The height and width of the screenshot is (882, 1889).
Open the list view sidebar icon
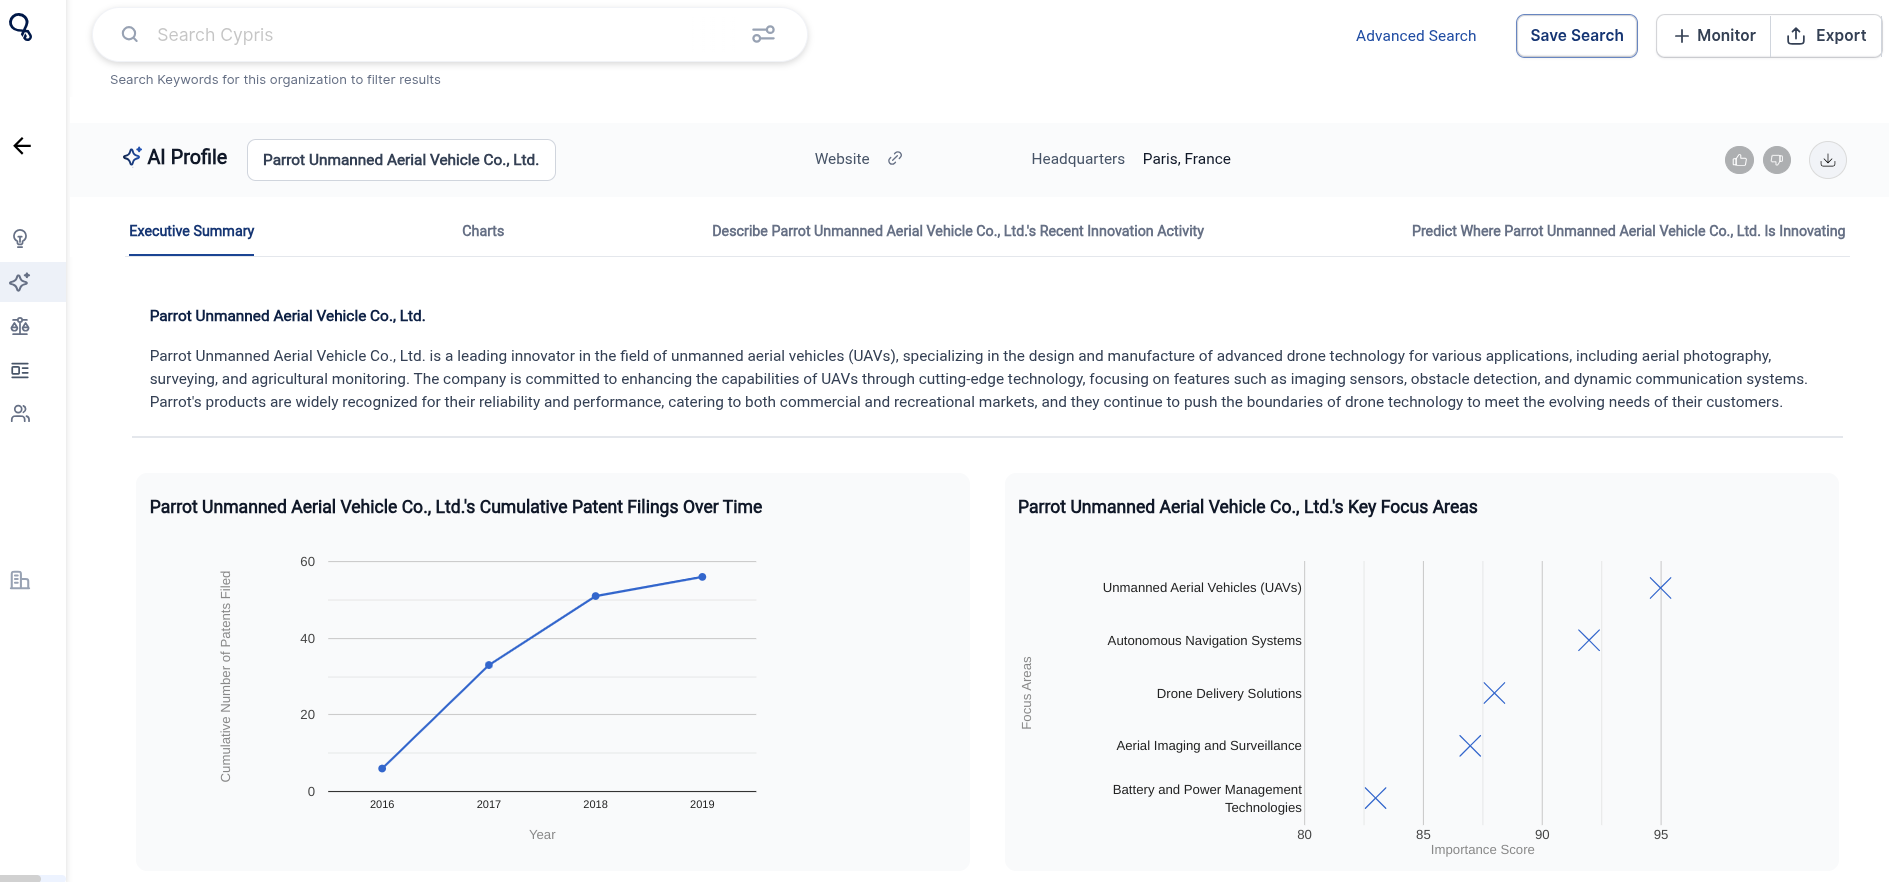[20, 370]
